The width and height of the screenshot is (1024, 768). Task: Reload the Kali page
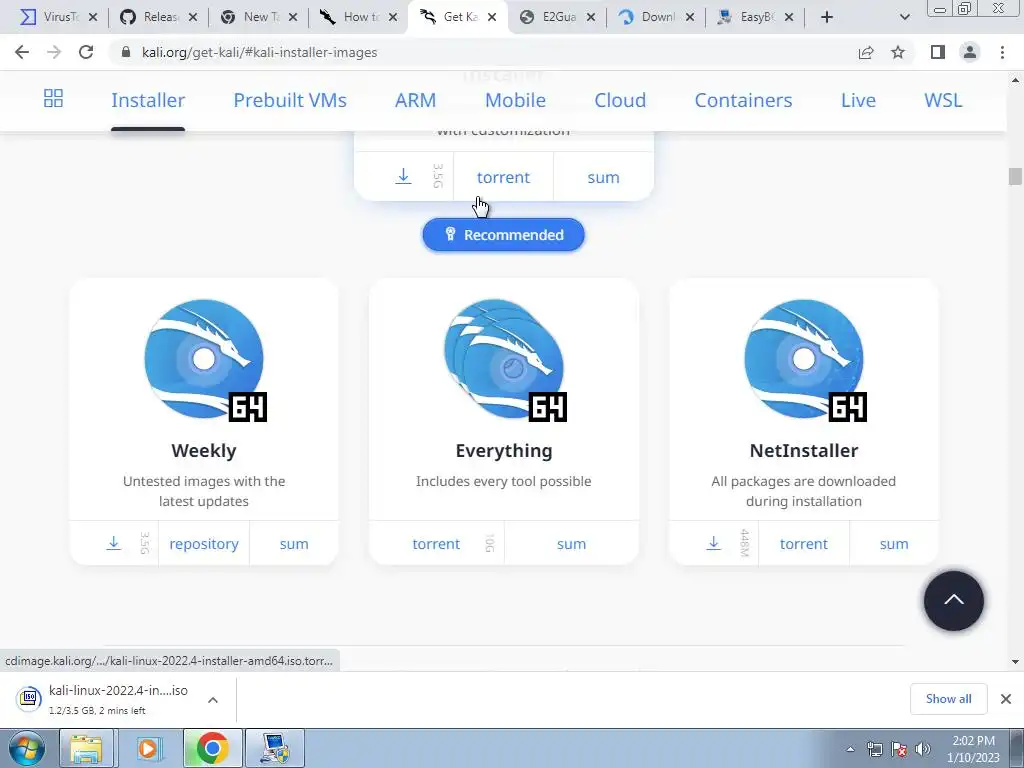pos(86,52)
